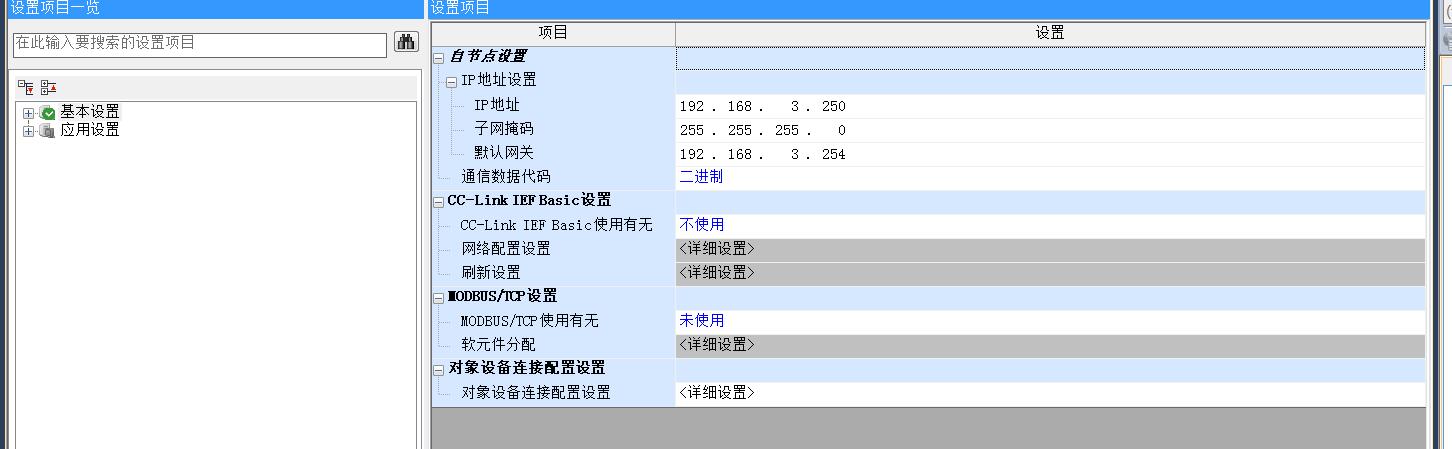Click the search settings input field
1452x449 pixels.
[x=199, y=44]
